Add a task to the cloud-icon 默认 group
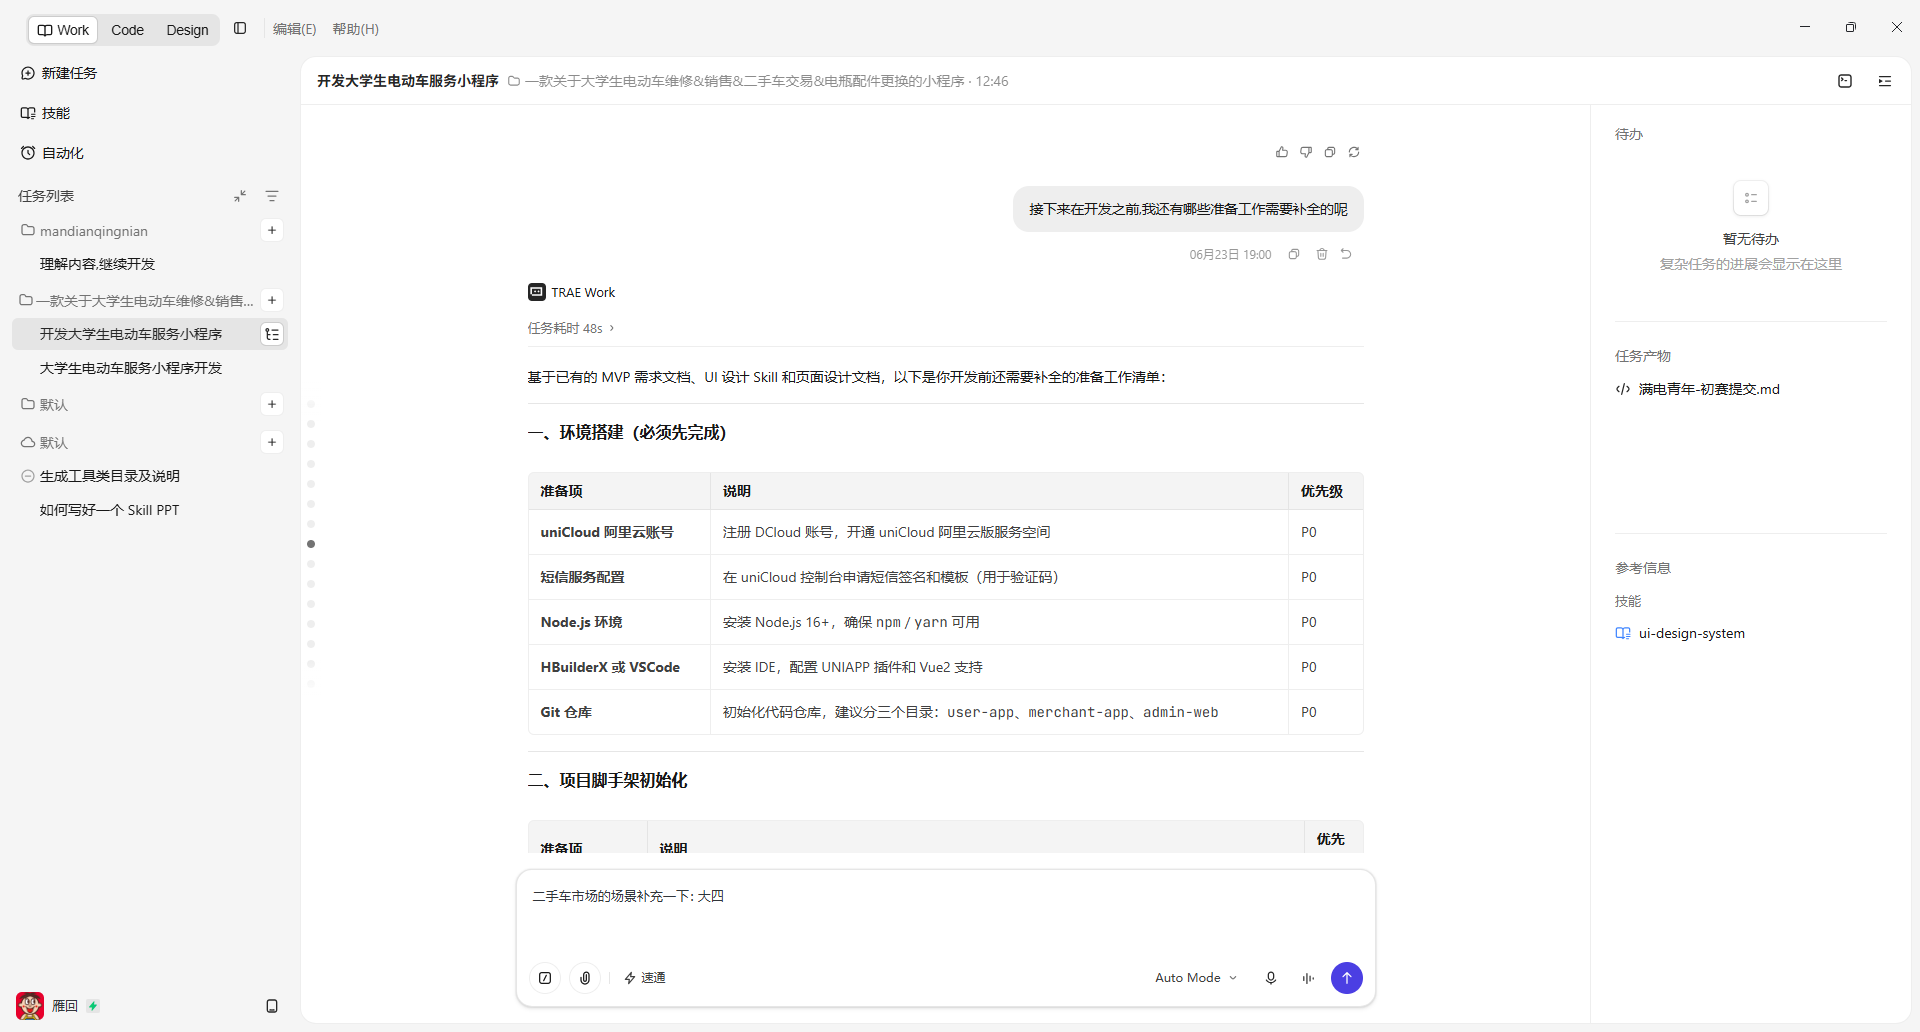 272,442
